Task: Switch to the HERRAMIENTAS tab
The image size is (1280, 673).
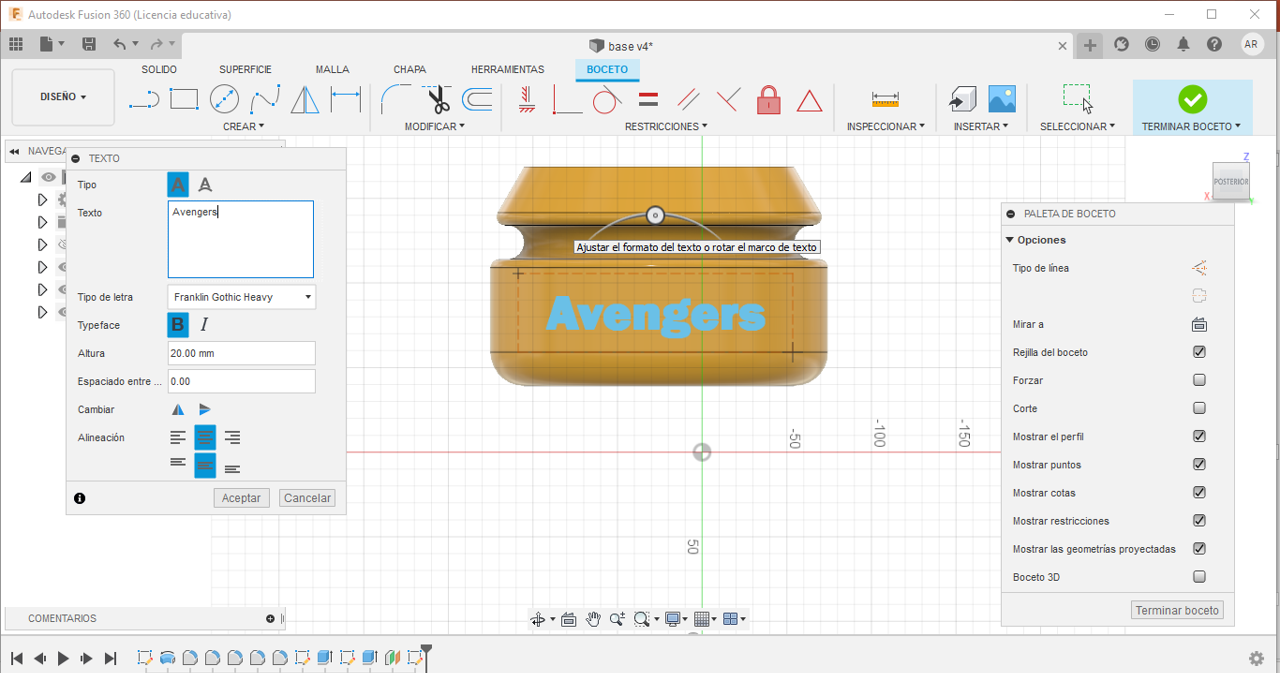Action: click(x=507, y=70)
